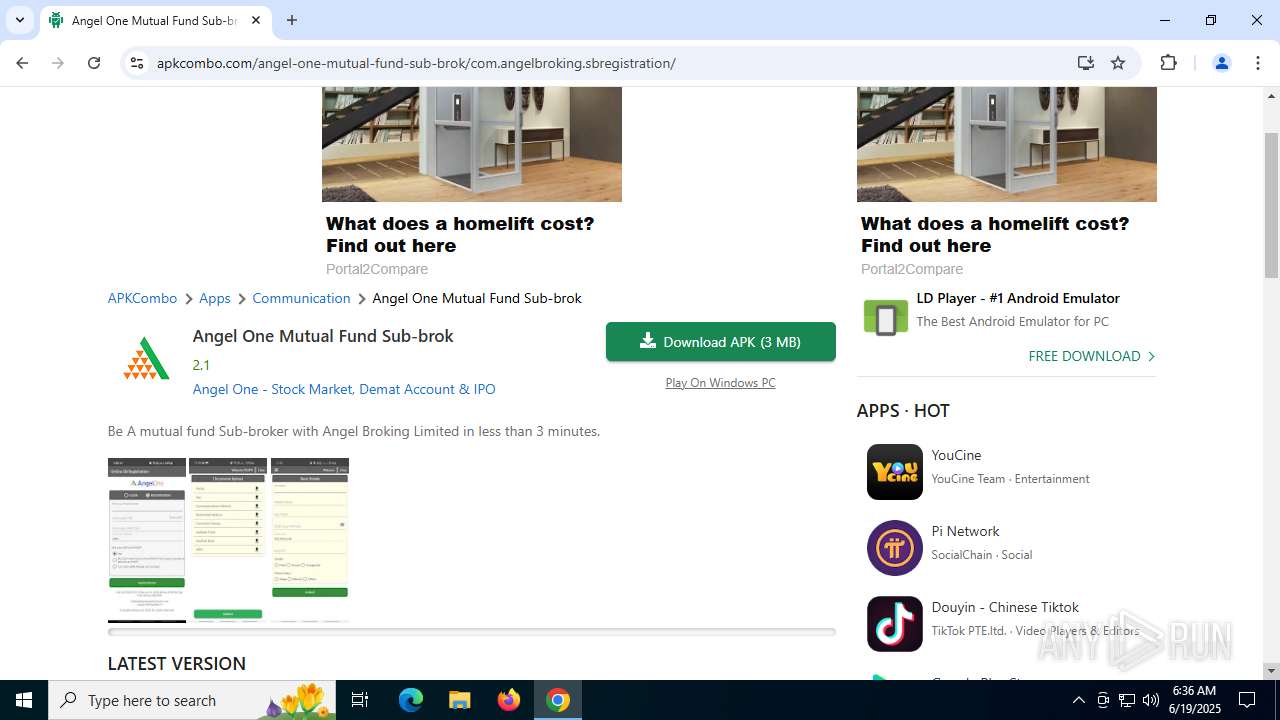This screenshot has height=720, width=1280.
Task: Open Douyin - Chinese Tiktok title link
Action: point(1005,607)
